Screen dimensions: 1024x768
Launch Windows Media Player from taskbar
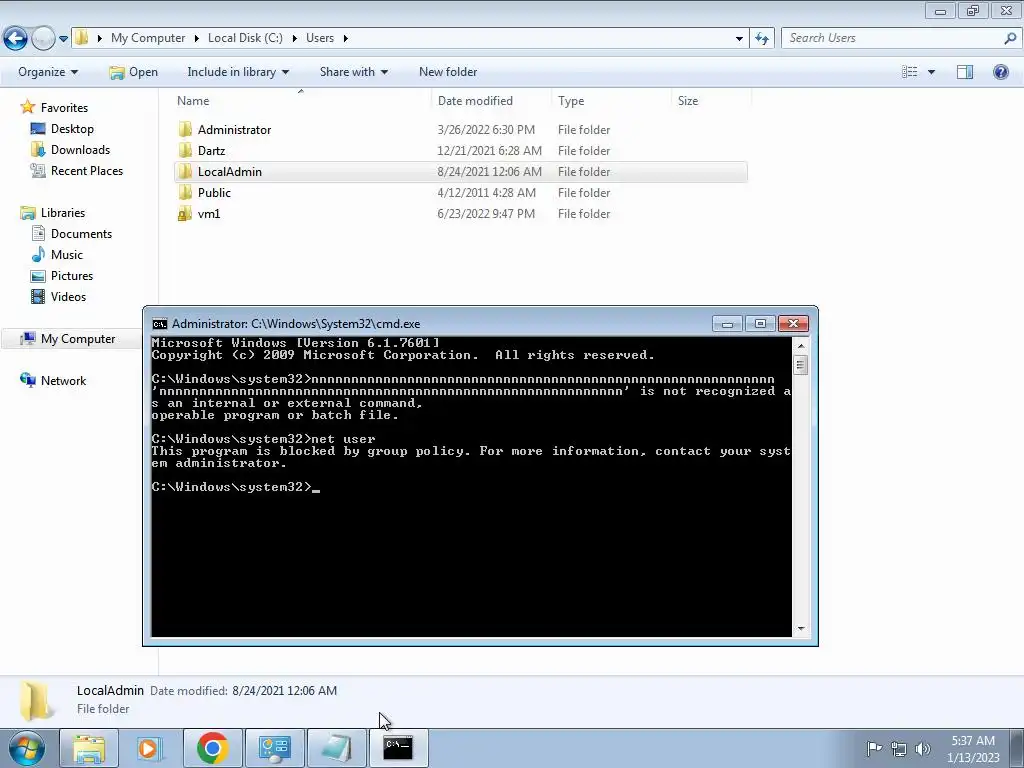click(x=150, y=749)
